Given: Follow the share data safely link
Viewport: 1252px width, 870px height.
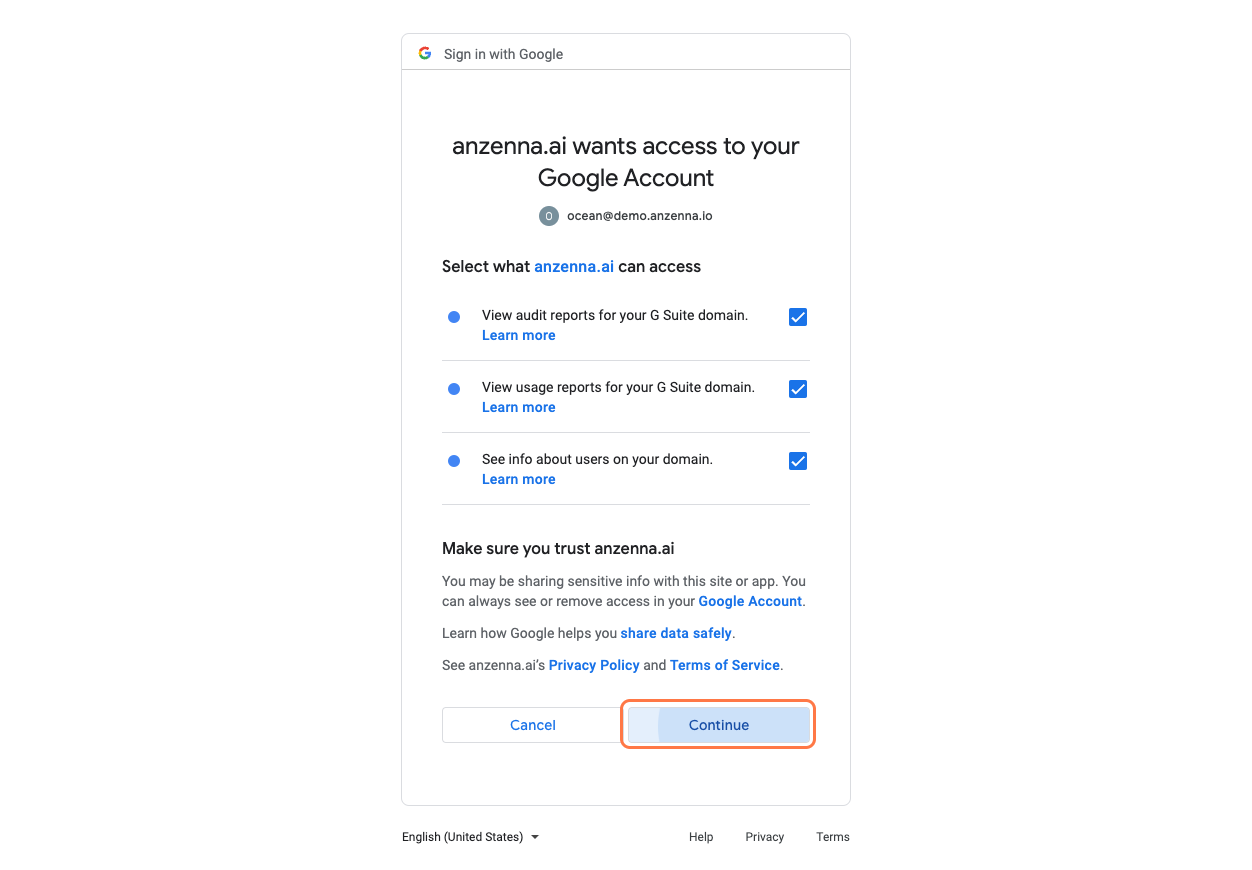Looking at the screenshot, I should tap(676, 634).
